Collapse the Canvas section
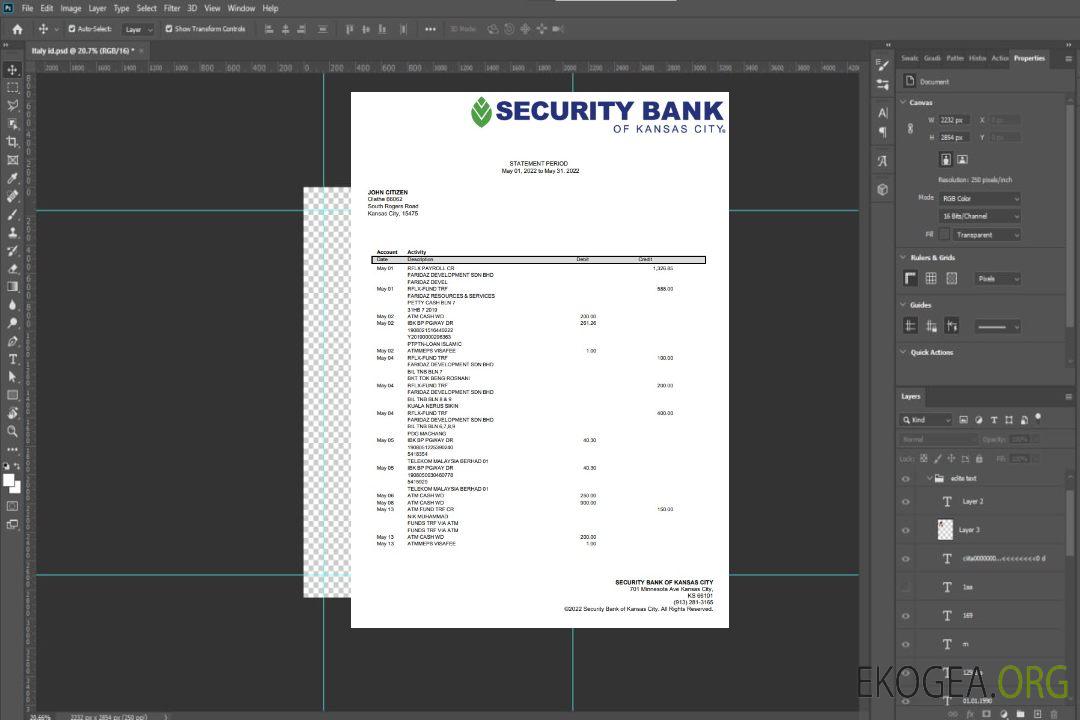This screenshot has height=720, width=1080. pos(904,102)
